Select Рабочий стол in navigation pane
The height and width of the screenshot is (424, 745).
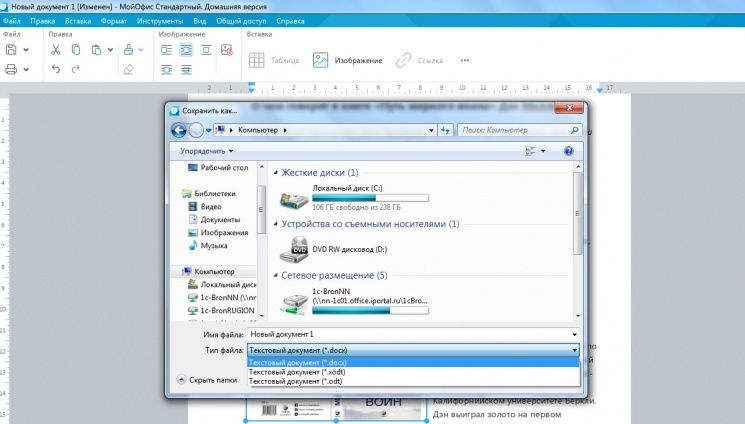(x=218, y=167)
